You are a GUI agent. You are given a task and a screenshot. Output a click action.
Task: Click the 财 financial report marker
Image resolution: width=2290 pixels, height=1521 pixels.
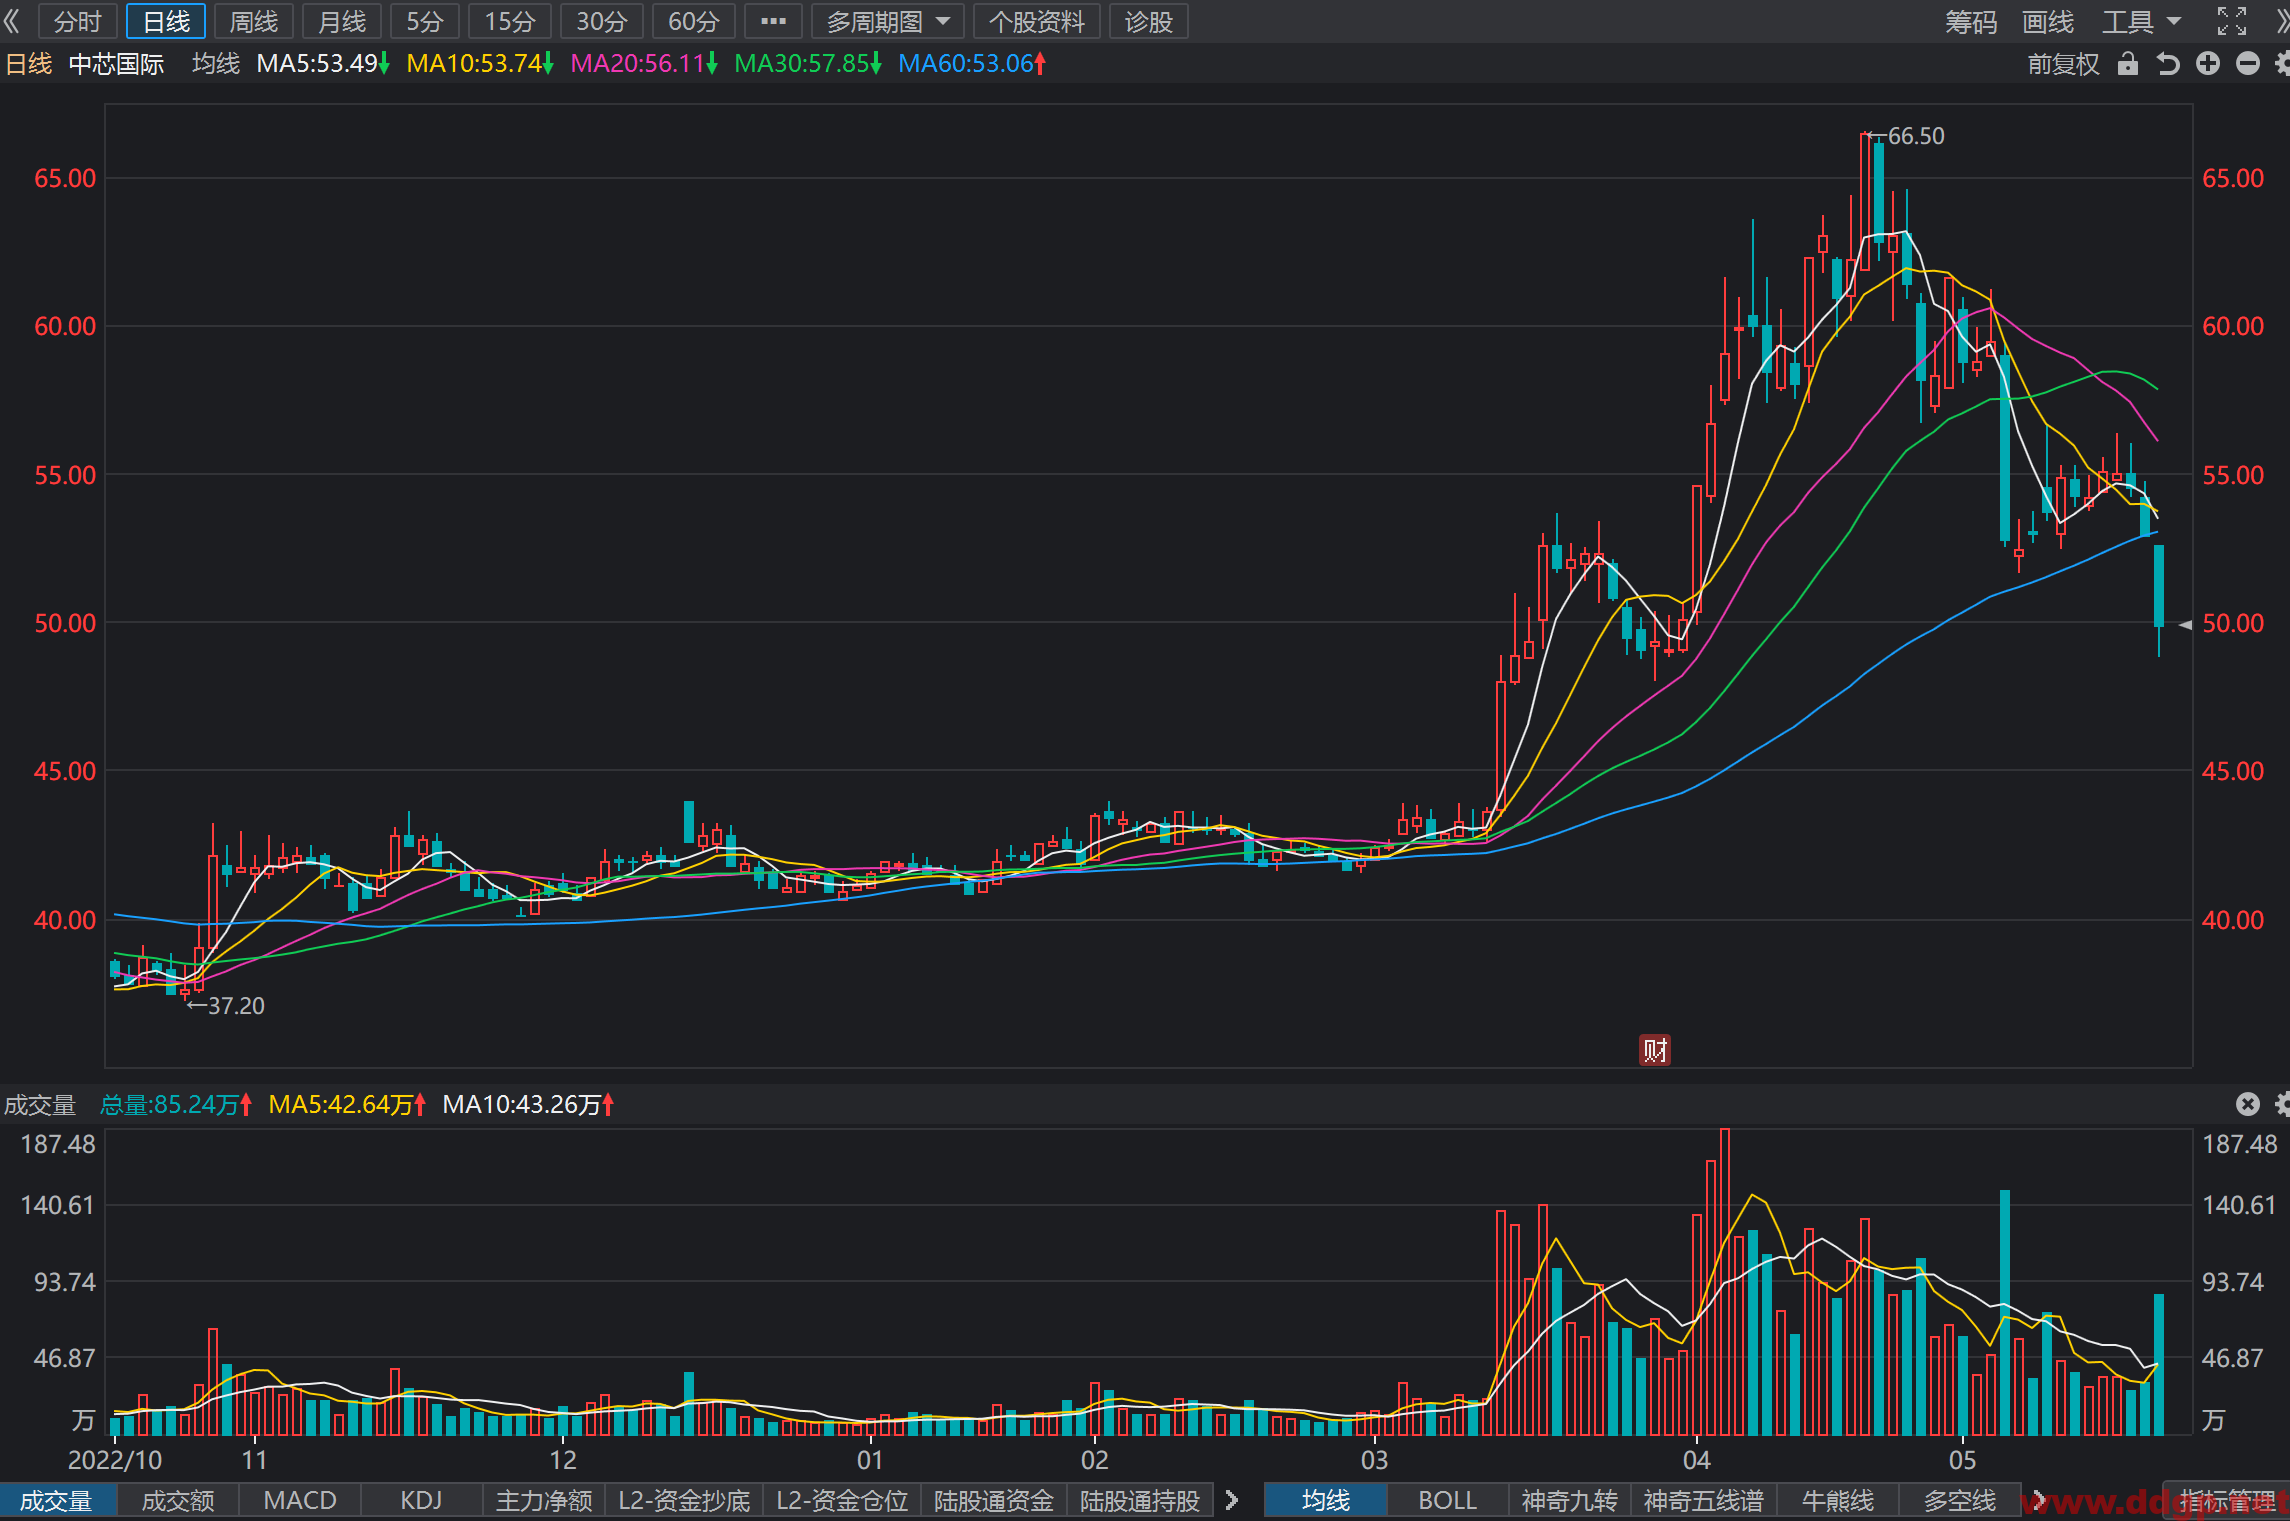click(x=1655, y=1049)
